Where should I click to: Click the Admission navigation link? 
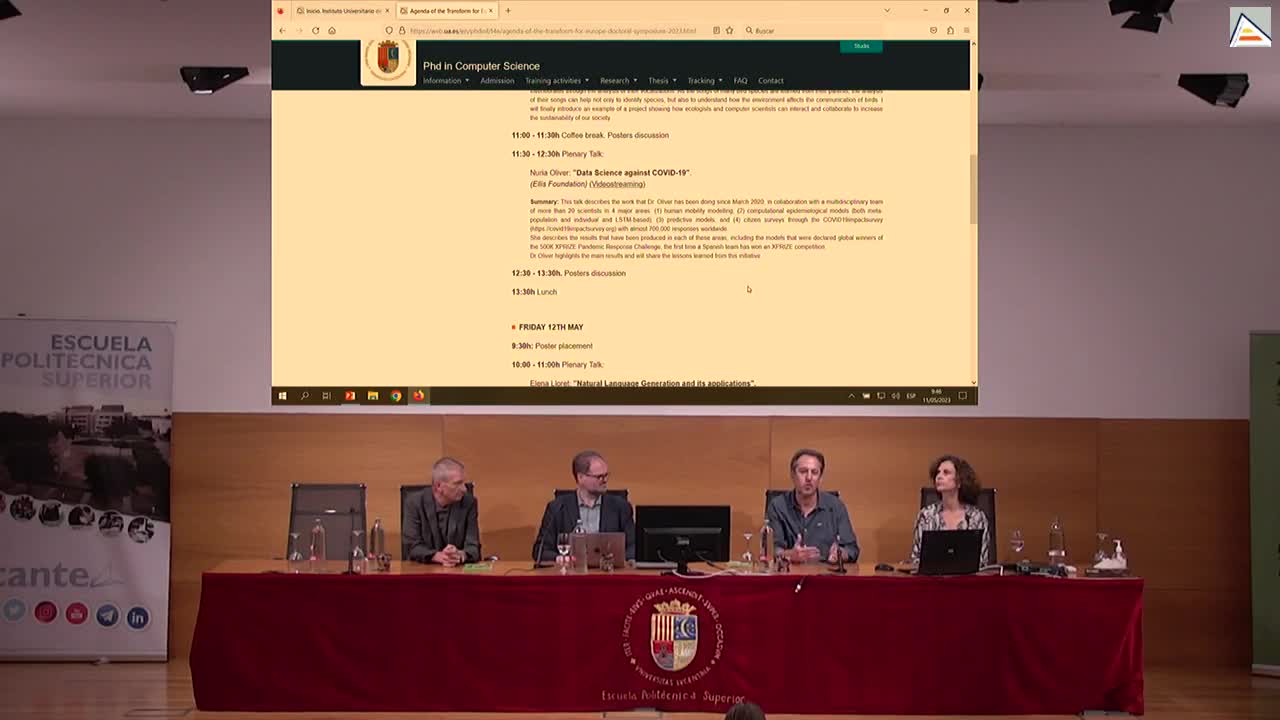pyautogui.click(x=497, y=81)
